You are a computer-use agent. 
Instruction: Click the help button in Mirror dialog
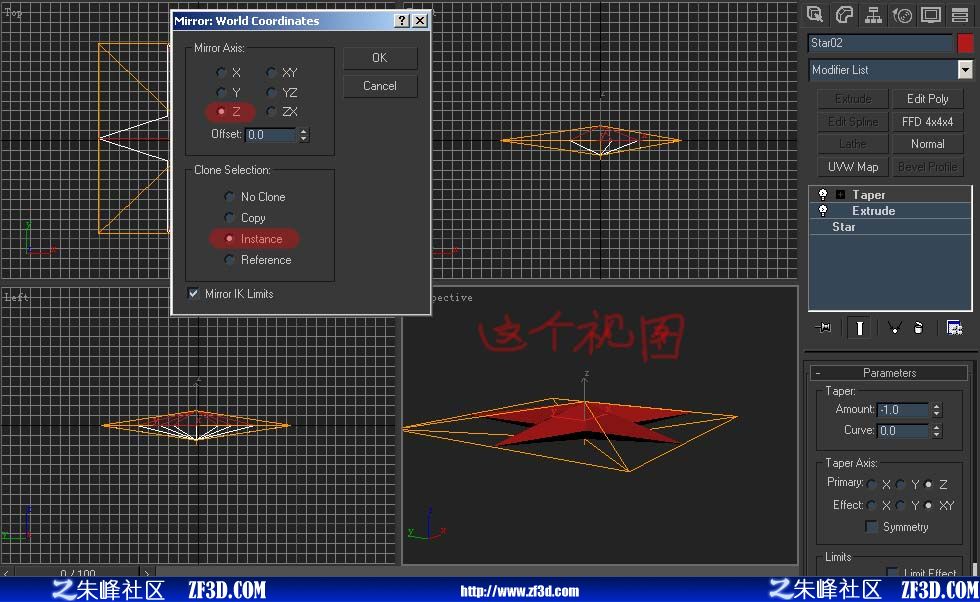pos(402,21)
